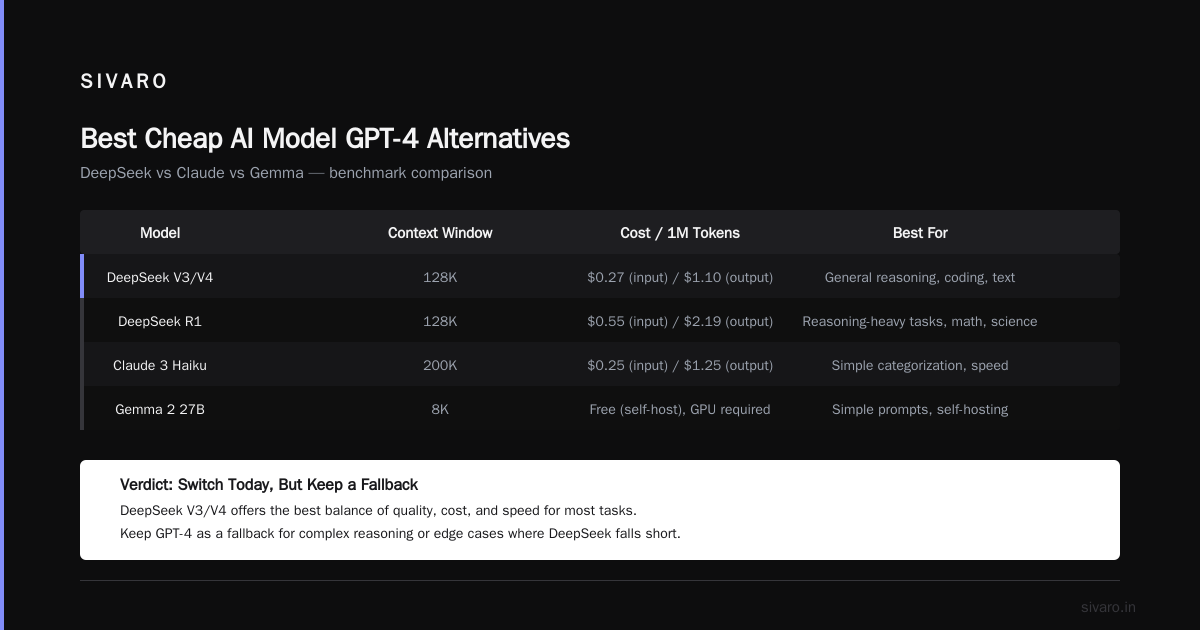Click Reasoning-heavy tasks, math, science cell

tap(920, 321)
